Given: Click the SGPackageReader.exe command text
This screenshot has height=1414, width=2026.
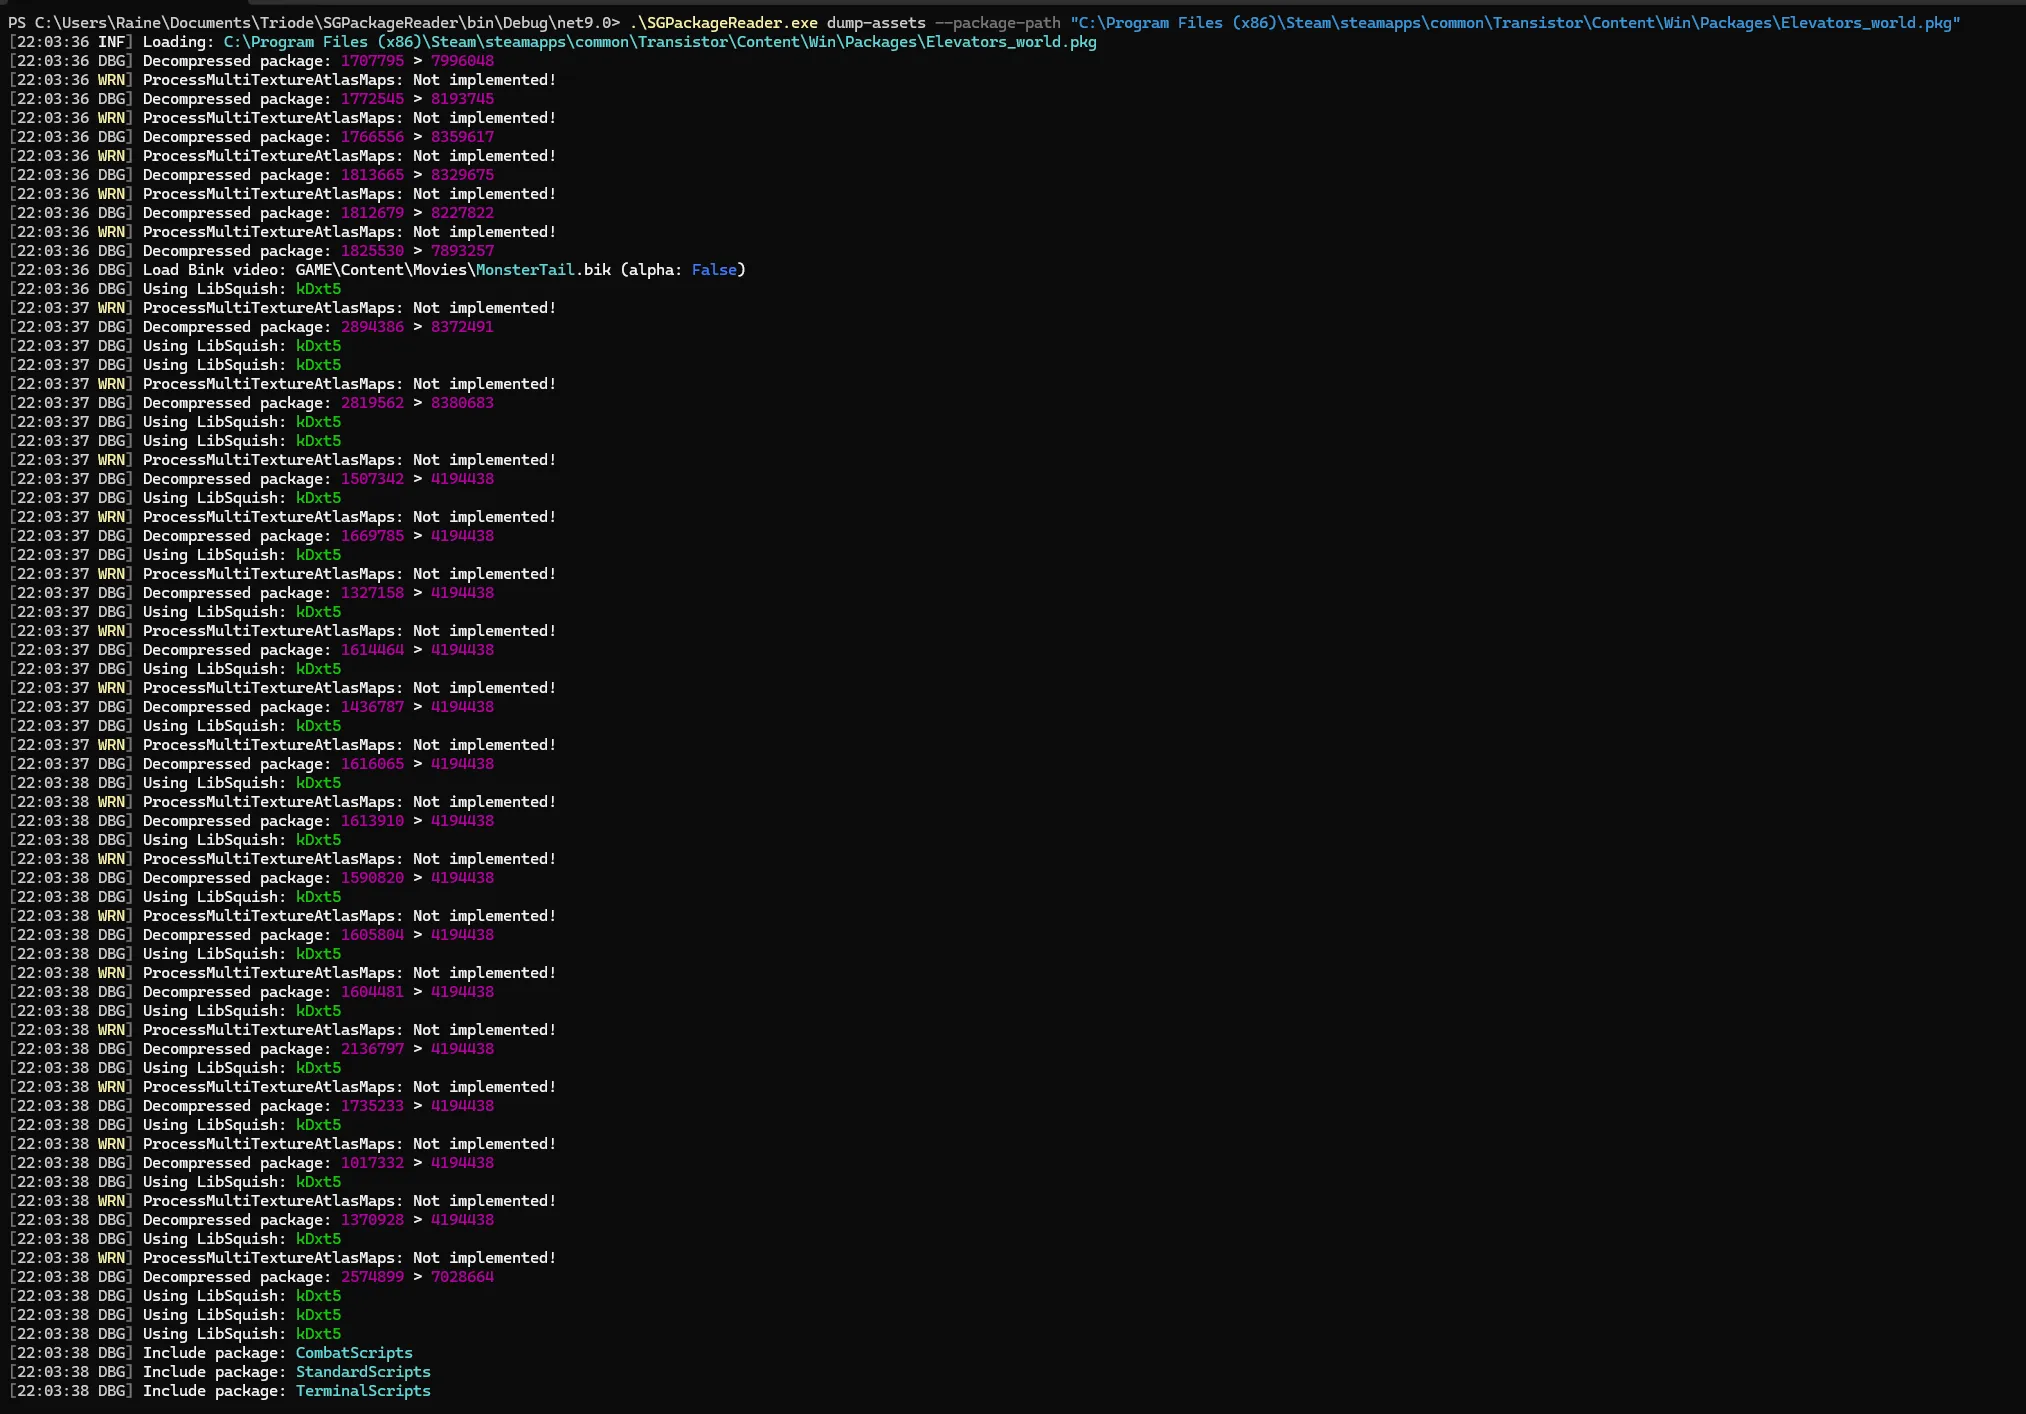Looking at the screenshot, I should pos(732,23).
